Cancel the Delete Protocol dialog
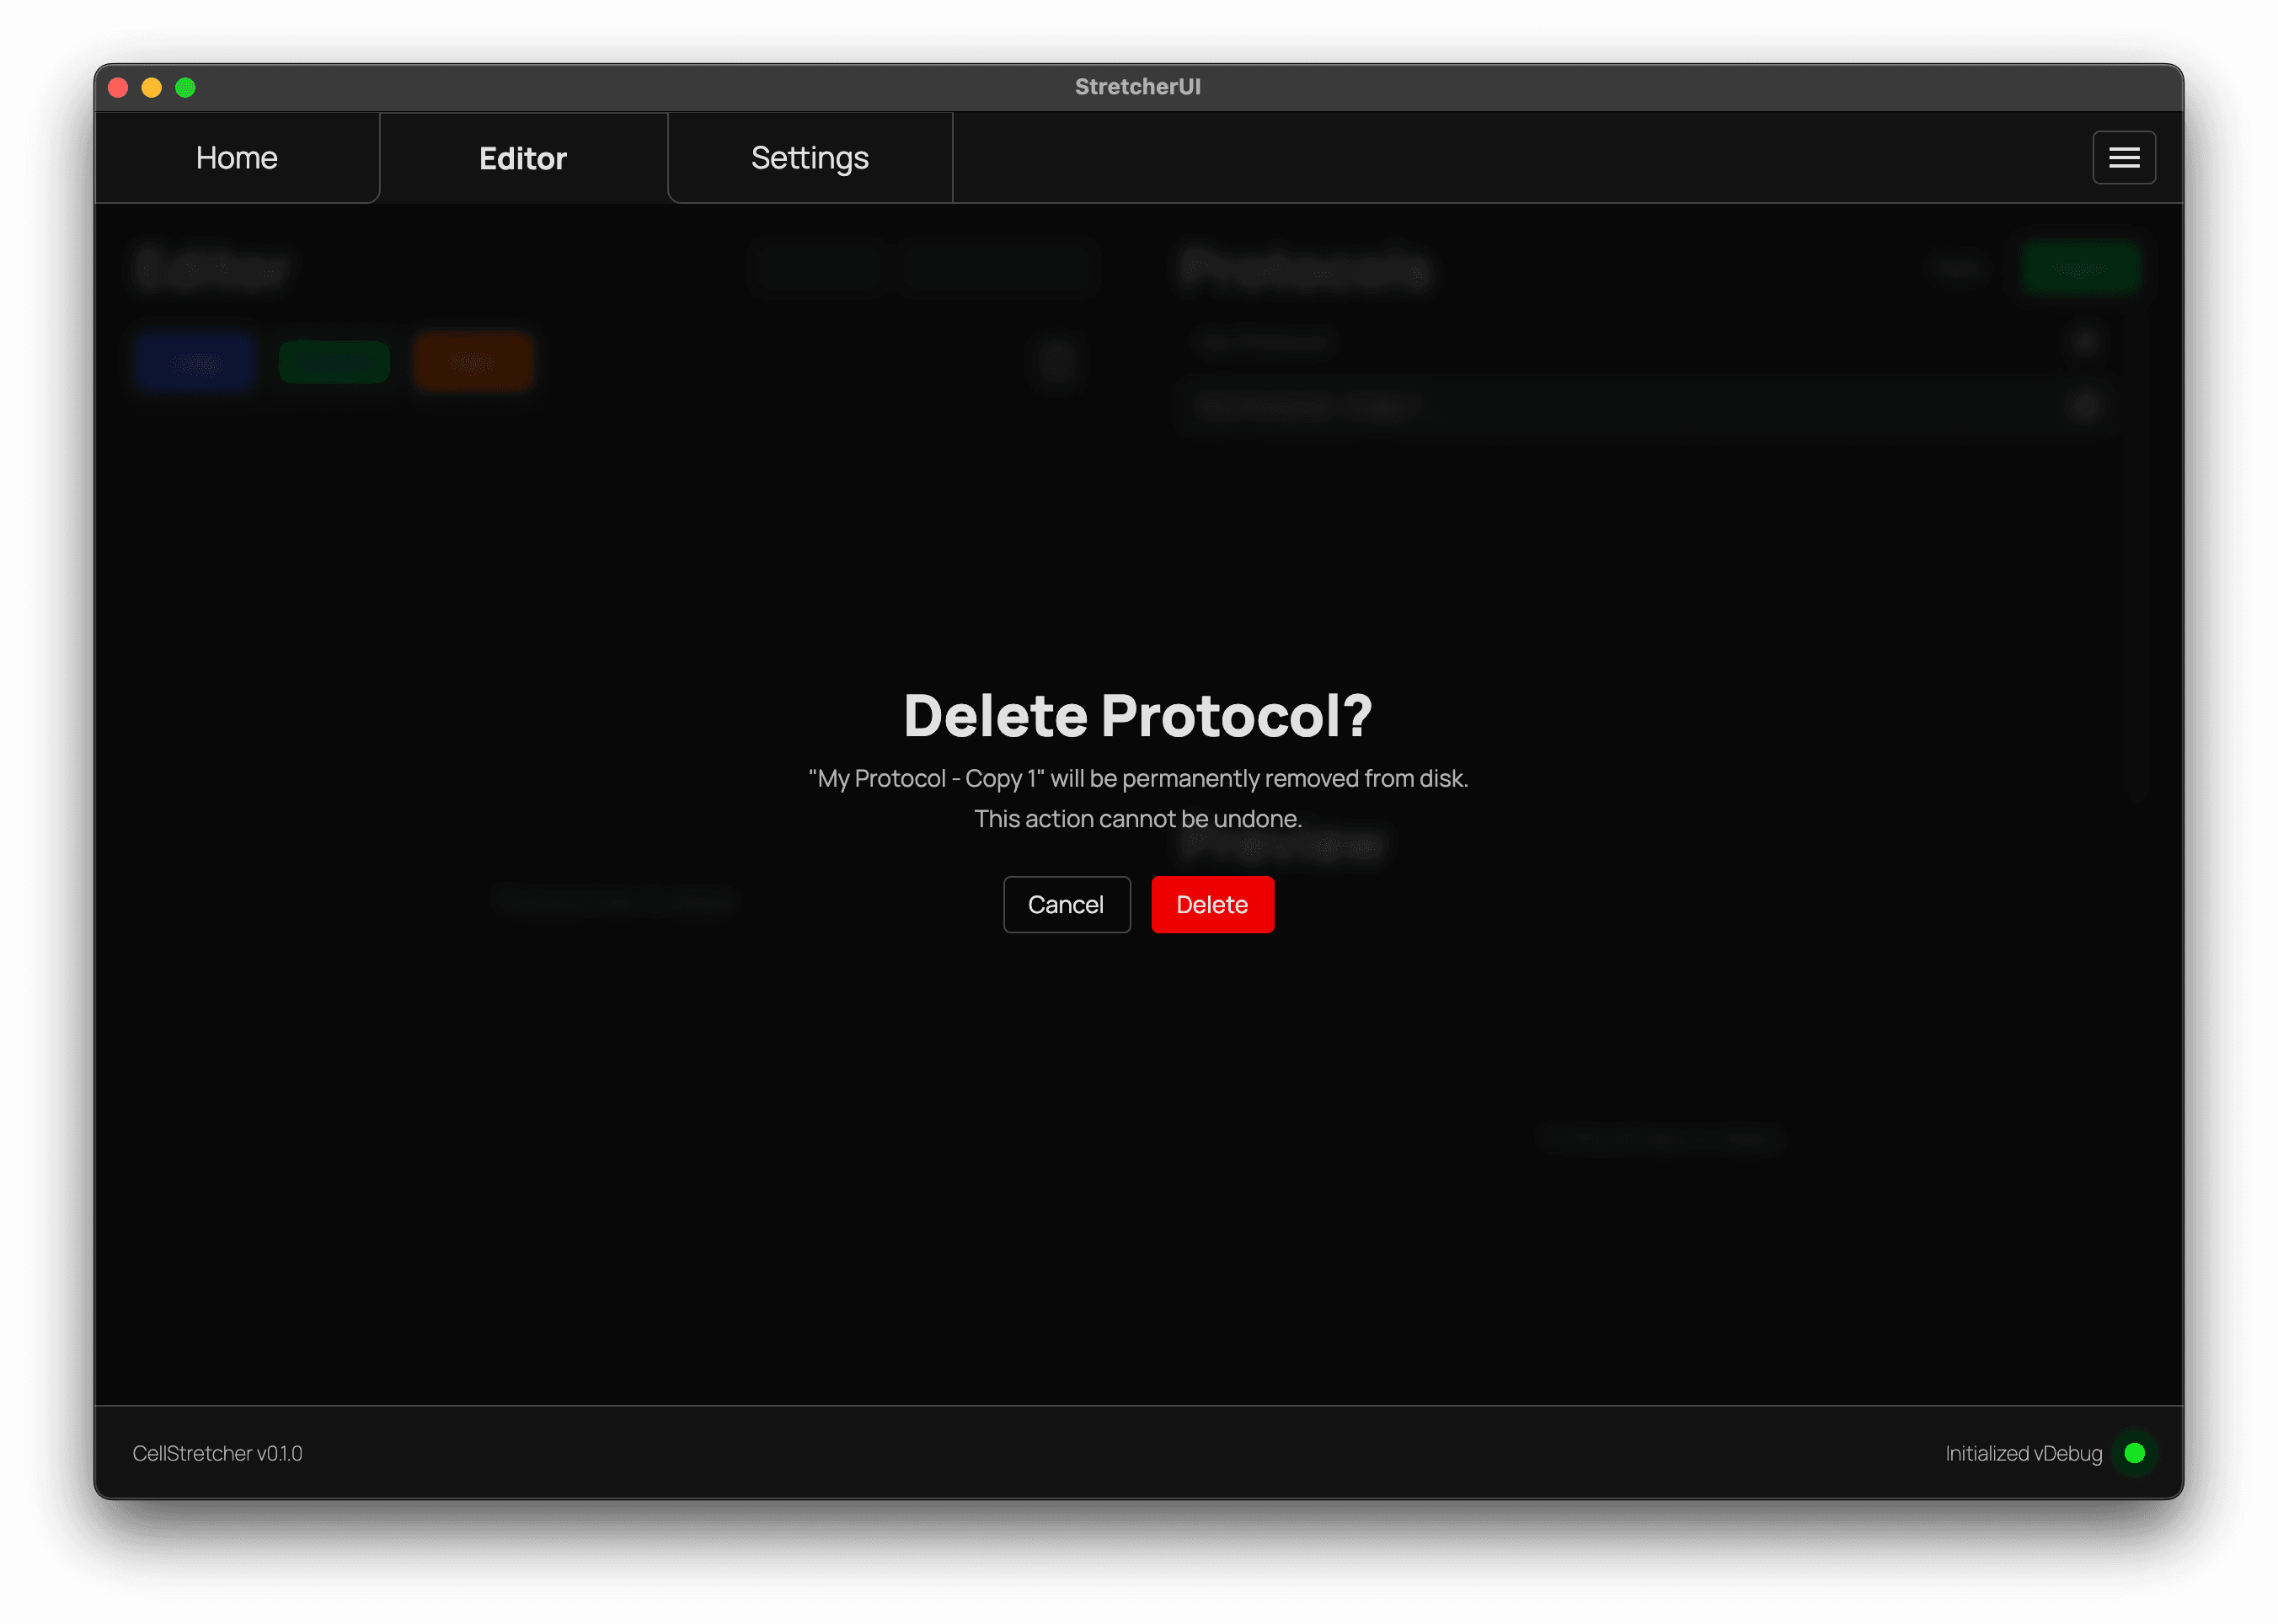 click(x=1066, y=904)
